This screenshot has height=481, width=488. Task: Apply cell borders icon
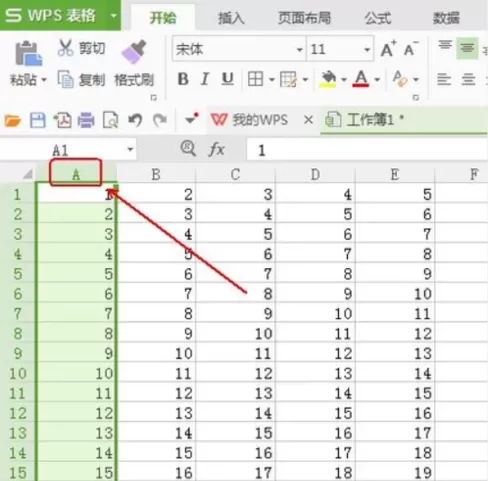255,79
